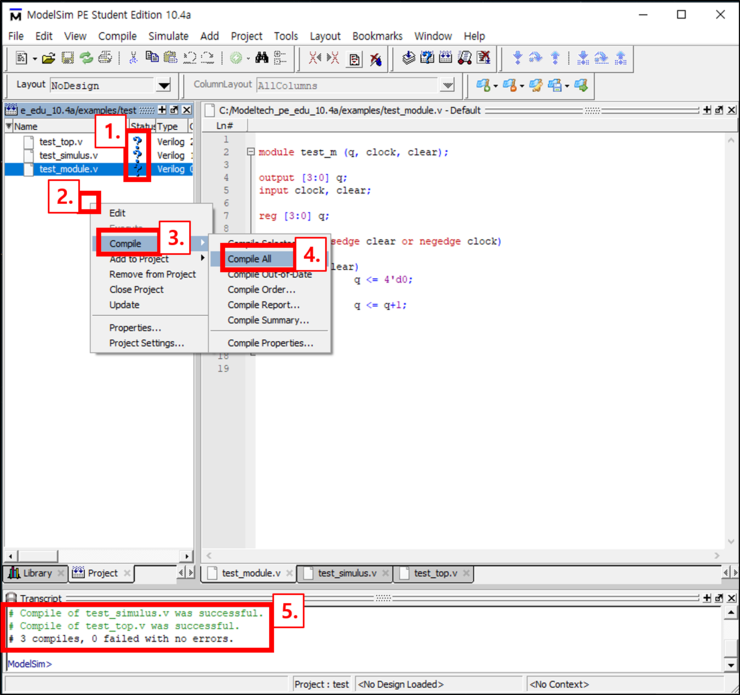Open the dropdown arrow next to the fourth second-row icon

point(567,86)
